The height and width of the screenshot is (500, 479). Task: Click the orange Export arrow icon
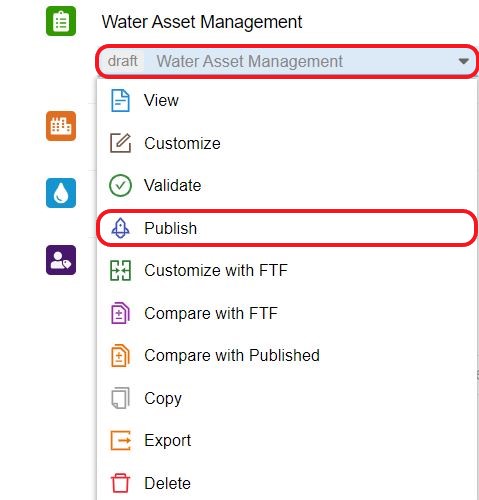[x=120, y=440]
